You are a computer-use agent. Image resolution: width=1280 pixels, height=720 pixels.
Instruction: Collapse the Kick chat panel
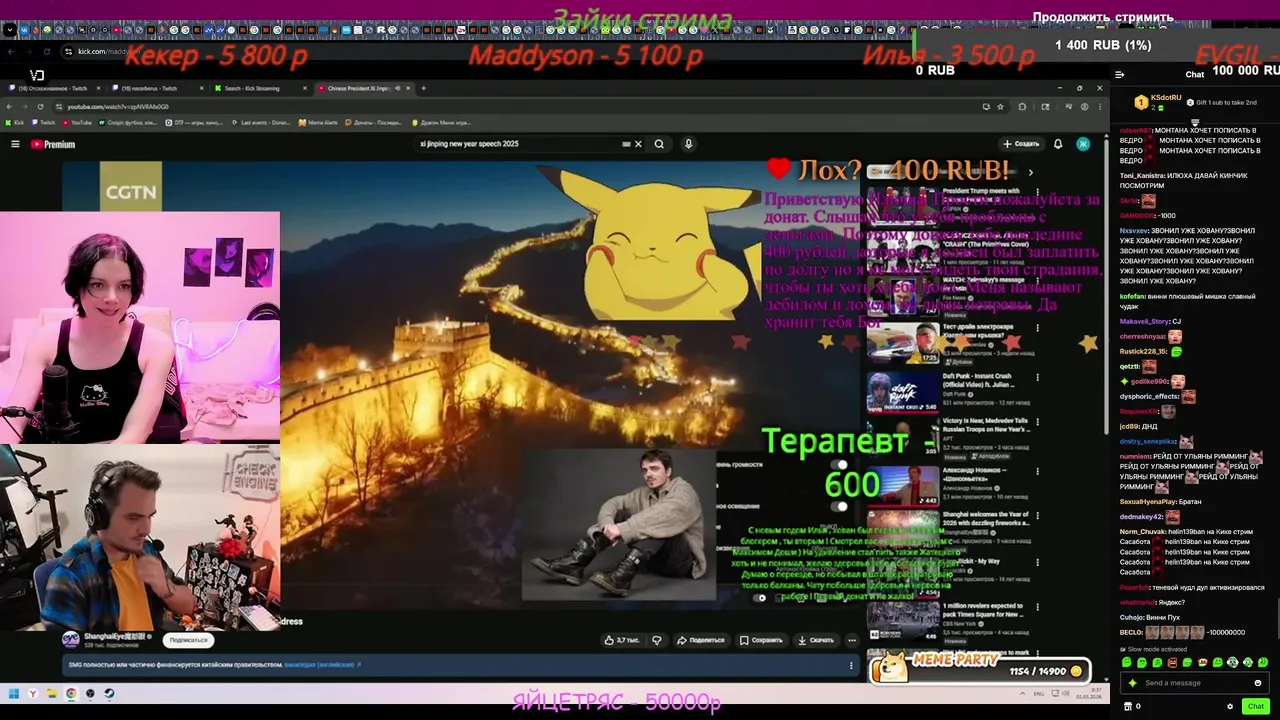pos(1119,74)
